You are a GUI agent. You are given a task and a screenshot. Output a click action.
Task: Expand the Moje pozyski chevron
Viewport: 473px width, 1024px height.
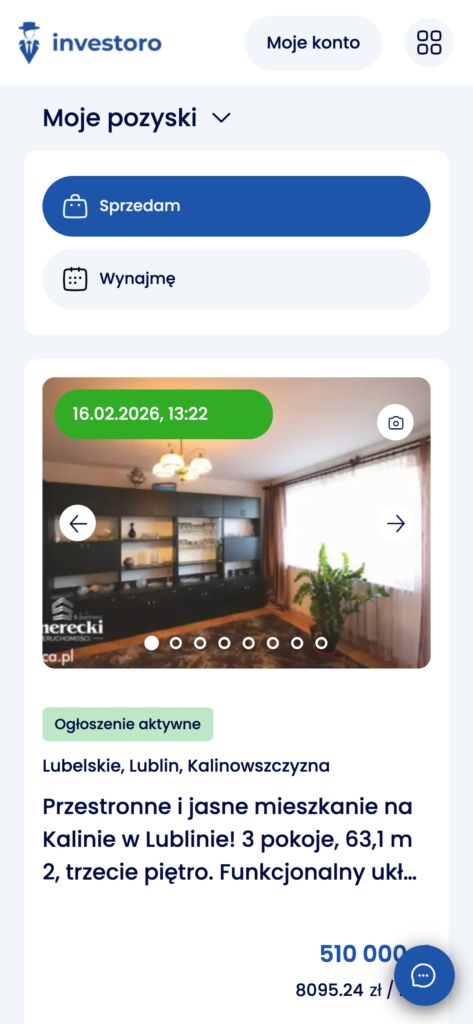[x=221, y=118]
